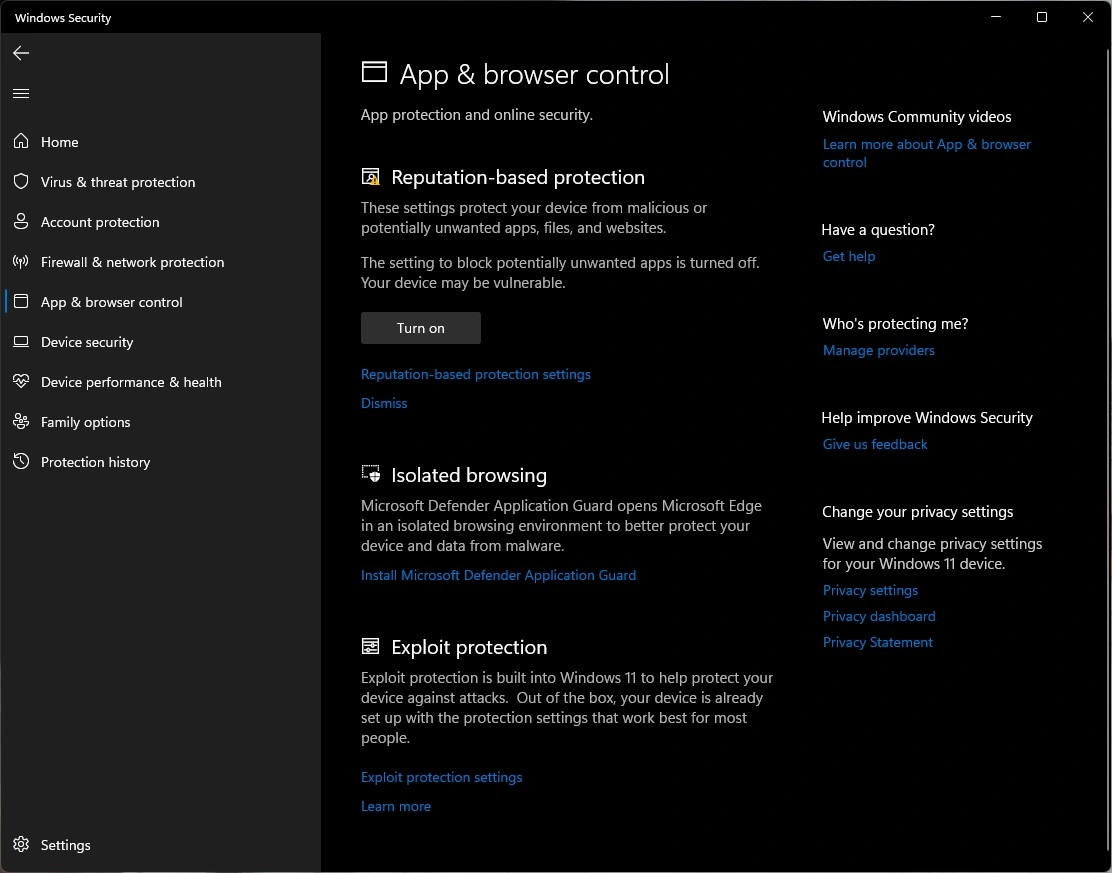This screenshot has width=1112, height=873.
Task: Click the Firewall & network antenna icon
Action: tap(21, 262)
